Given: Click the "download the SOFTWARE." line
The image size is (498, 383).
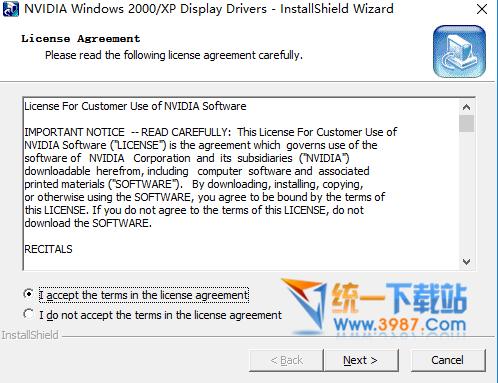Looking at the screenshot, I should pos(88,223).
